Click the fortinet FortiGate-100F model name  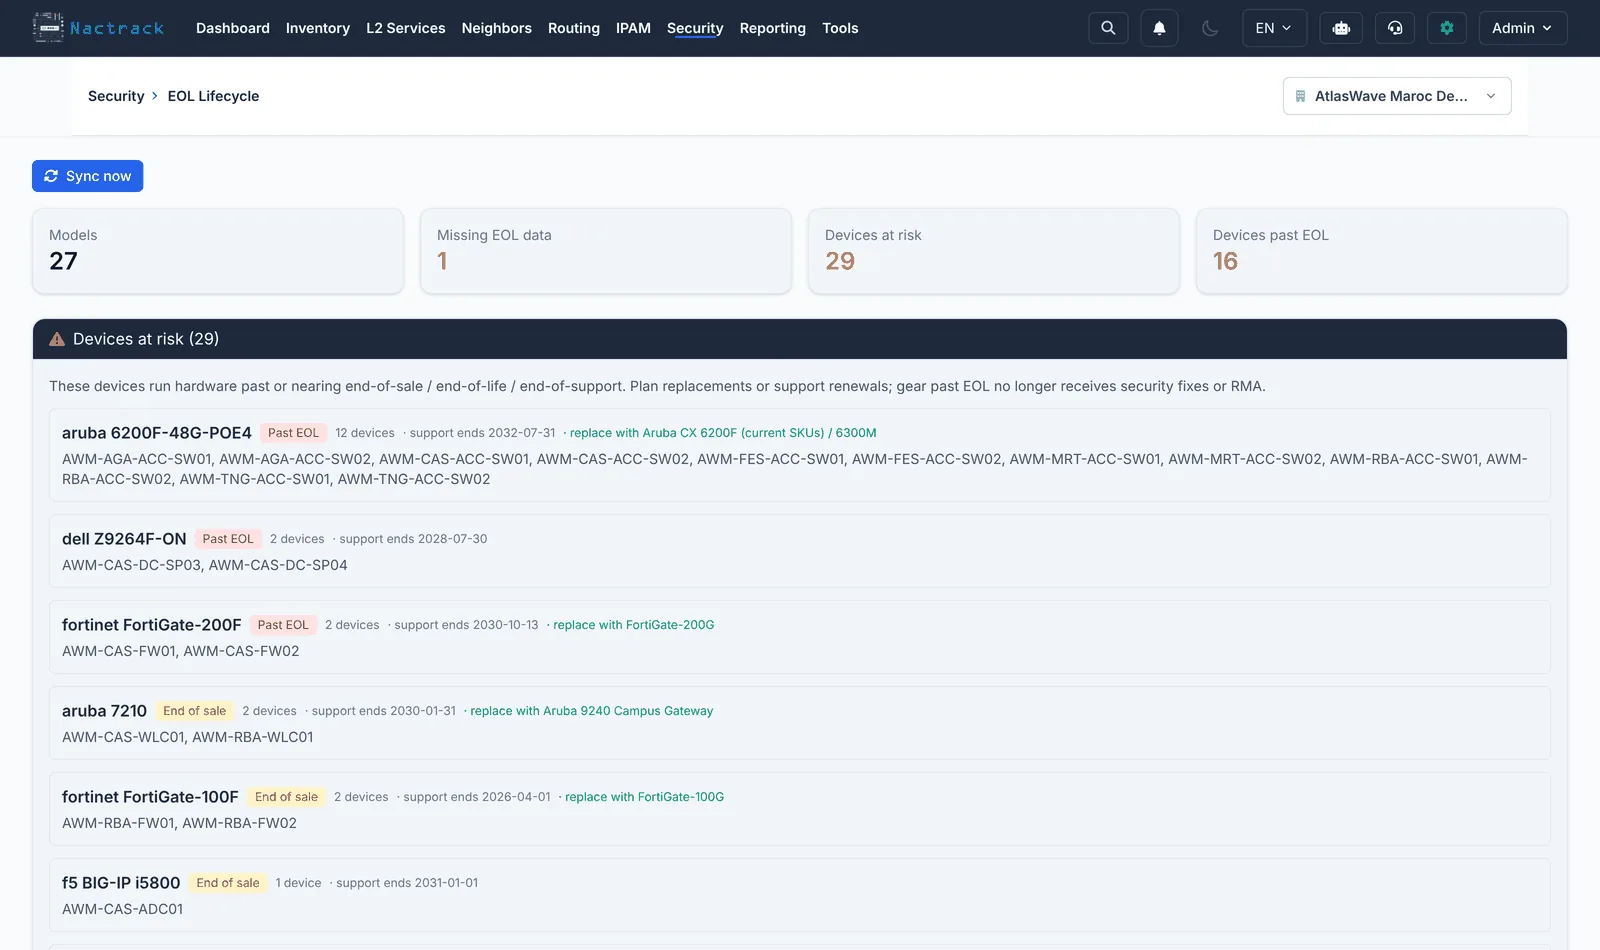(150, 797)
